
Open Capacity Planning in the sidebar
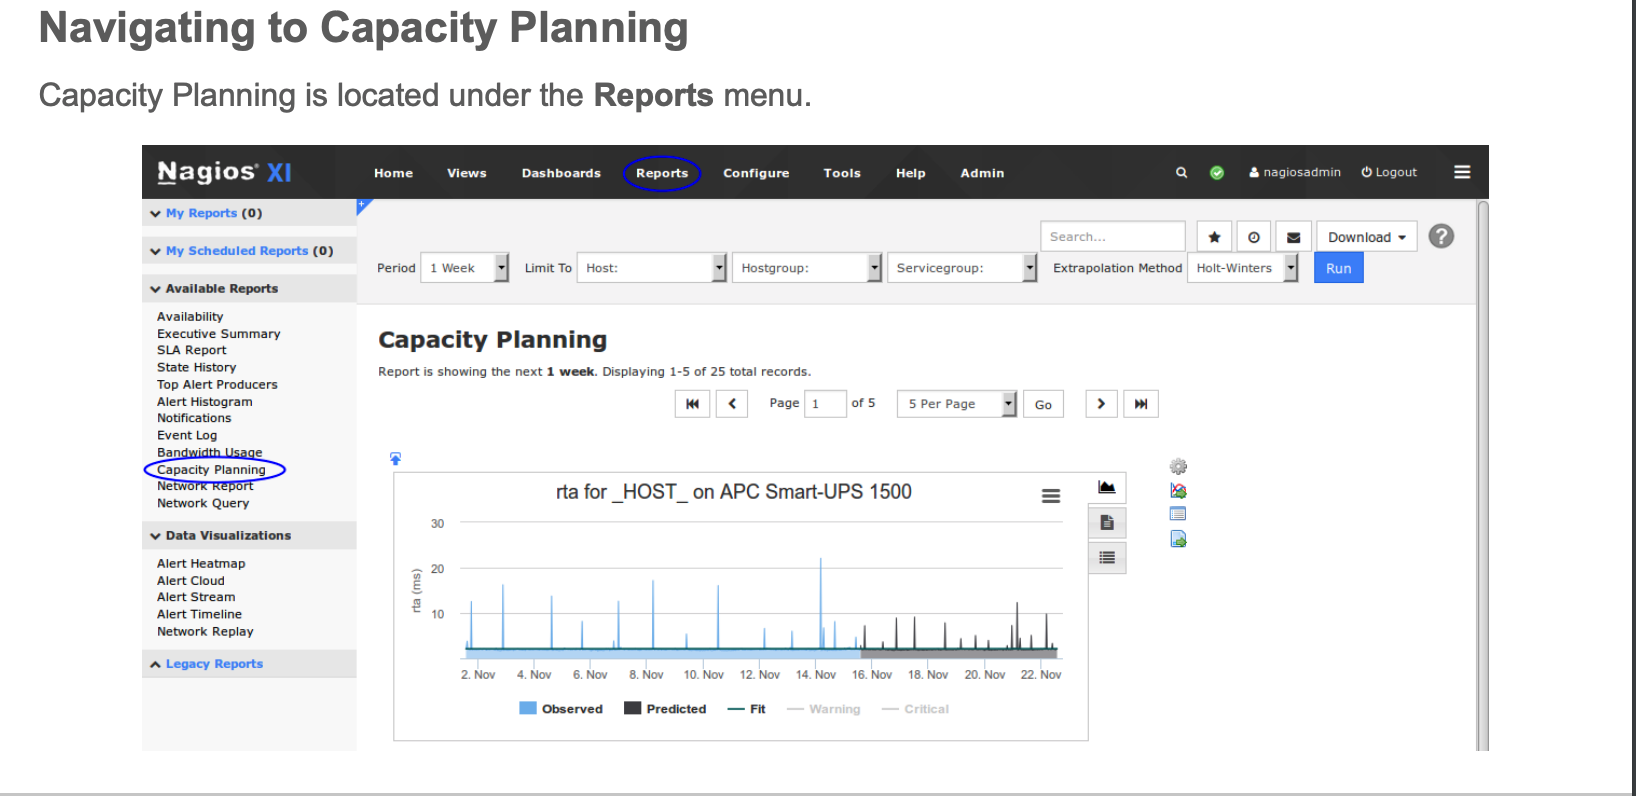[211, 470]
